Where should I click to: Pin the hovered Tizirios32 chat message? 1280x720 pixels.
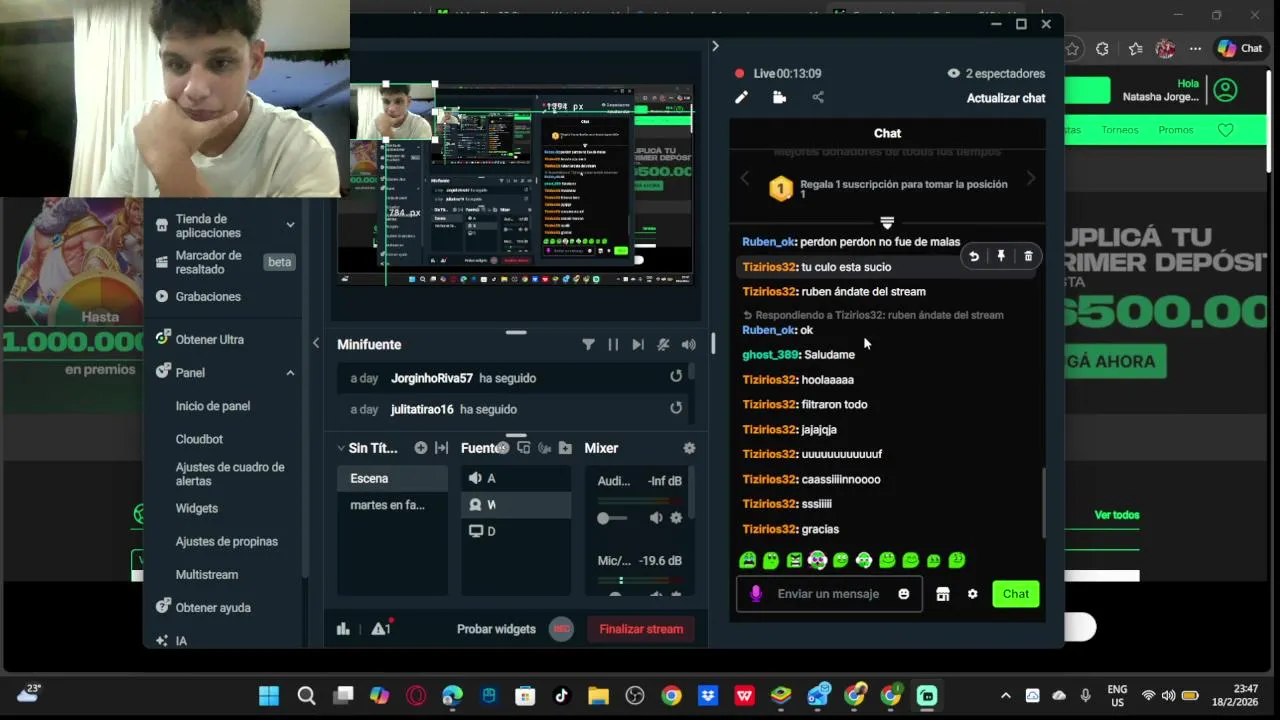(x=1001, y=256)
